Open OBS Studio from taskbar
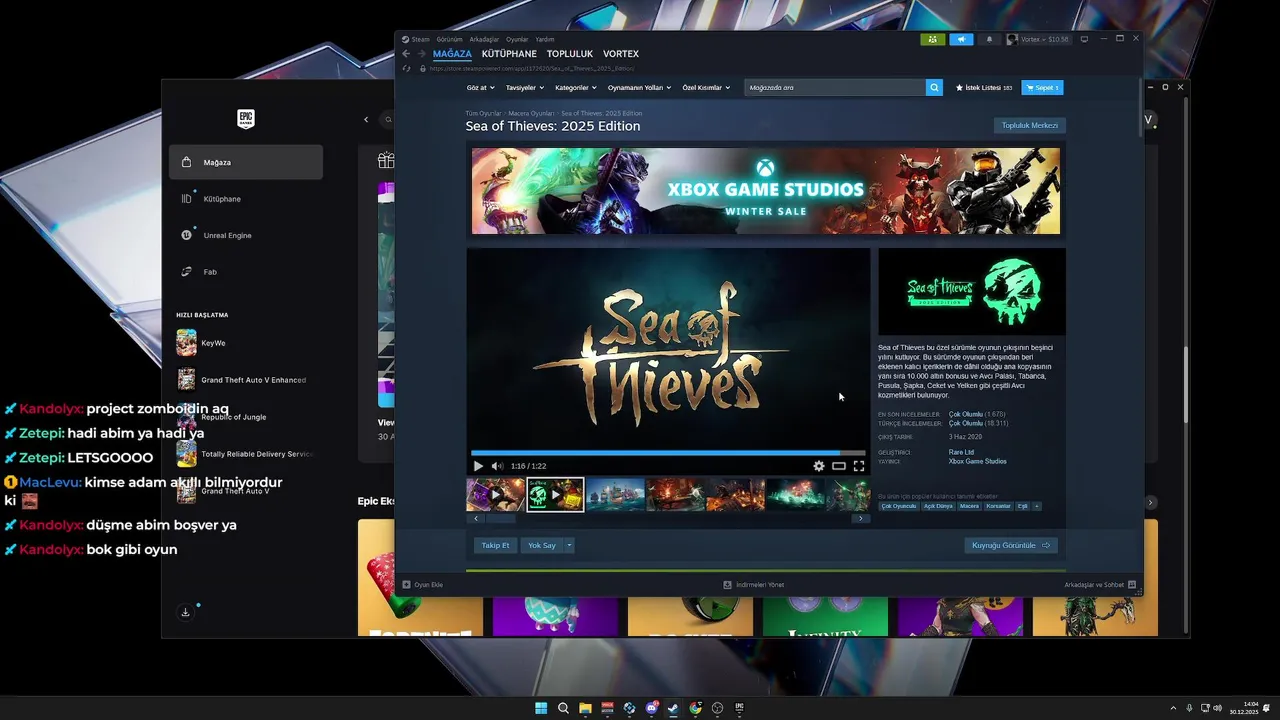 point(717,708)
